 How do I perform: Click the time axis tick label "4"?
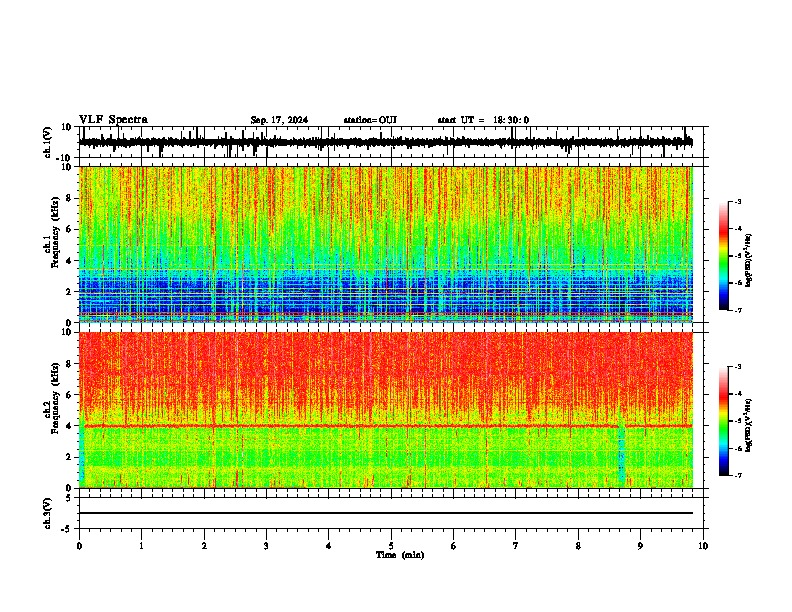[x=329, y=546]
